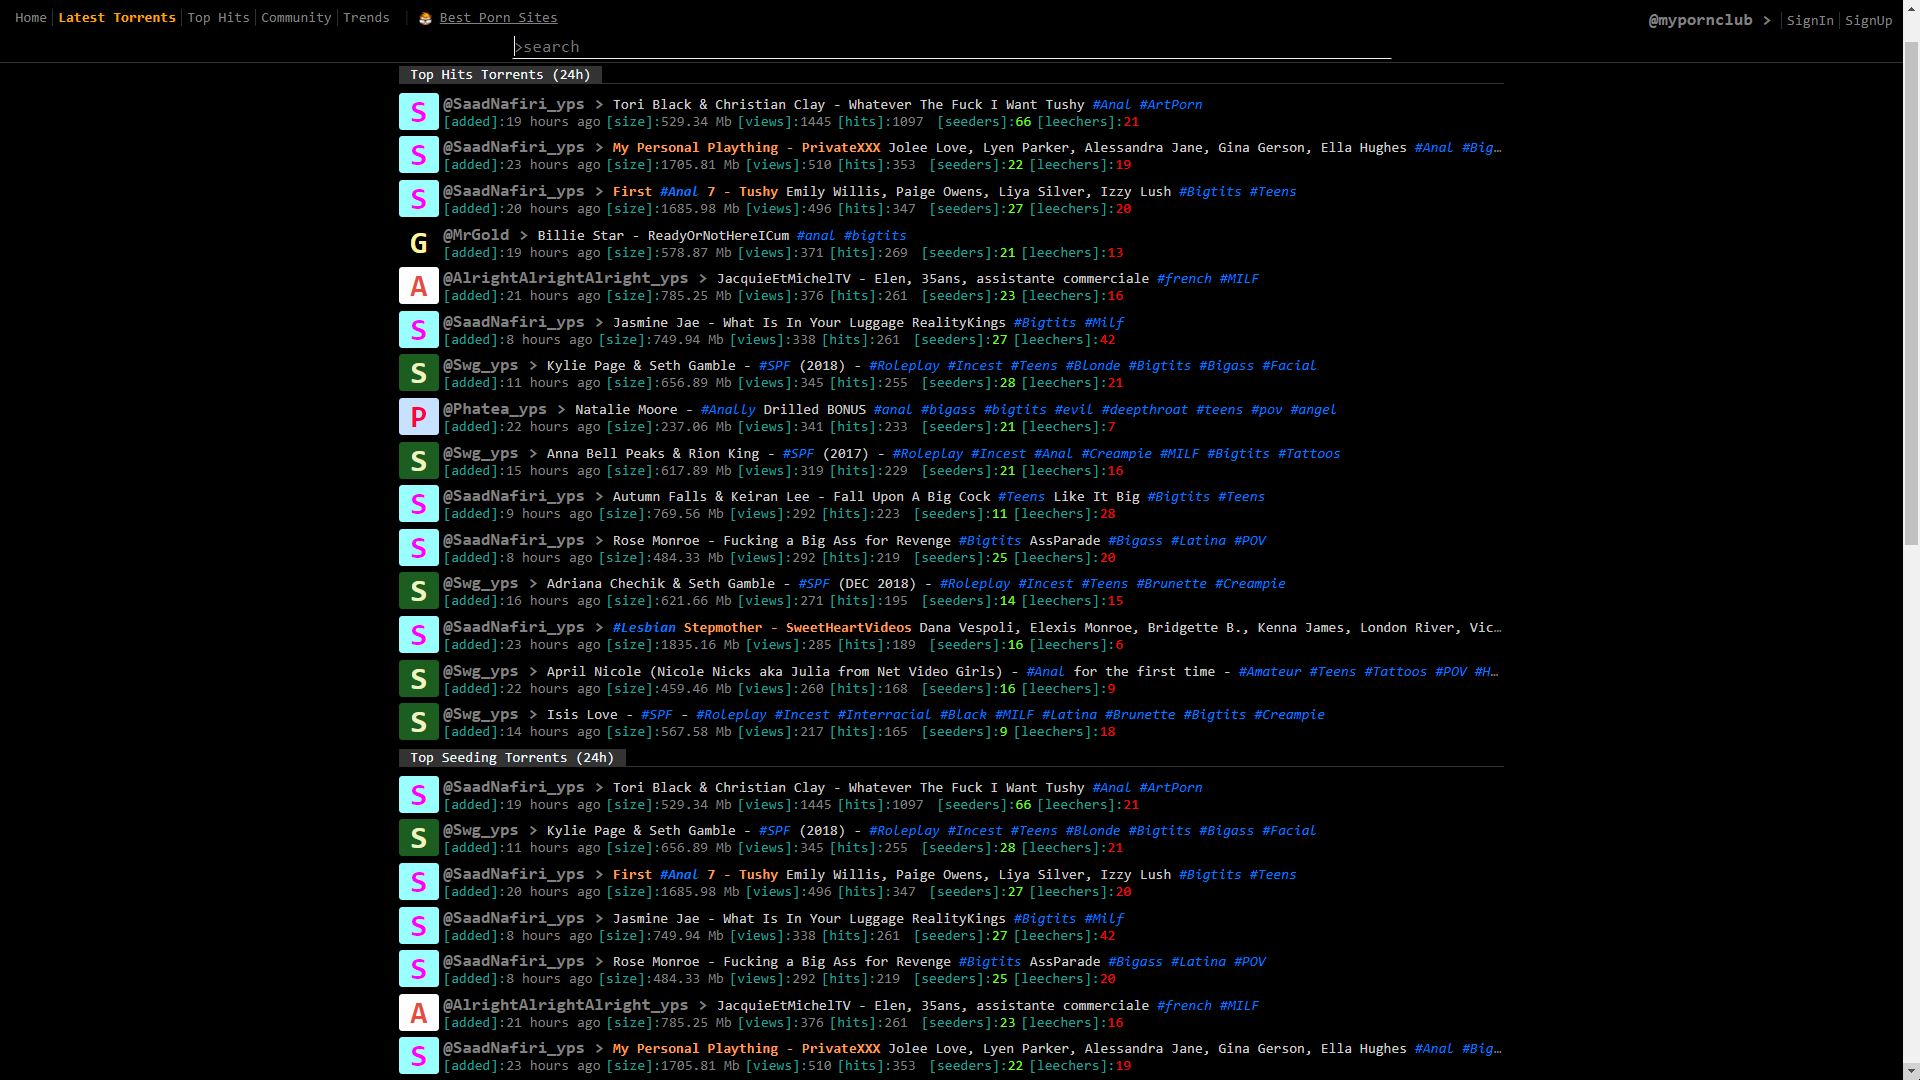
Task: Click the #french tag in Top Hits list
Action: click(x=1184, y=279)
